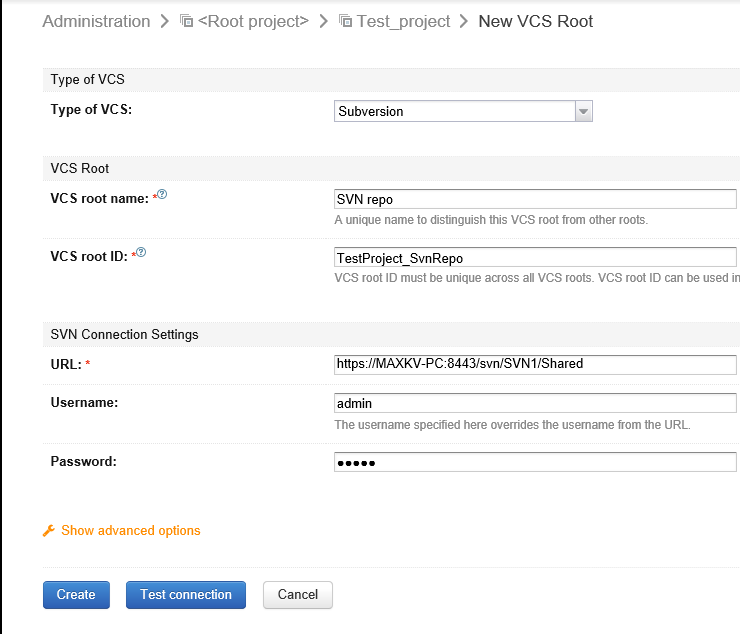Go to Administration in the breadcrumb

(x=96, y=21)
